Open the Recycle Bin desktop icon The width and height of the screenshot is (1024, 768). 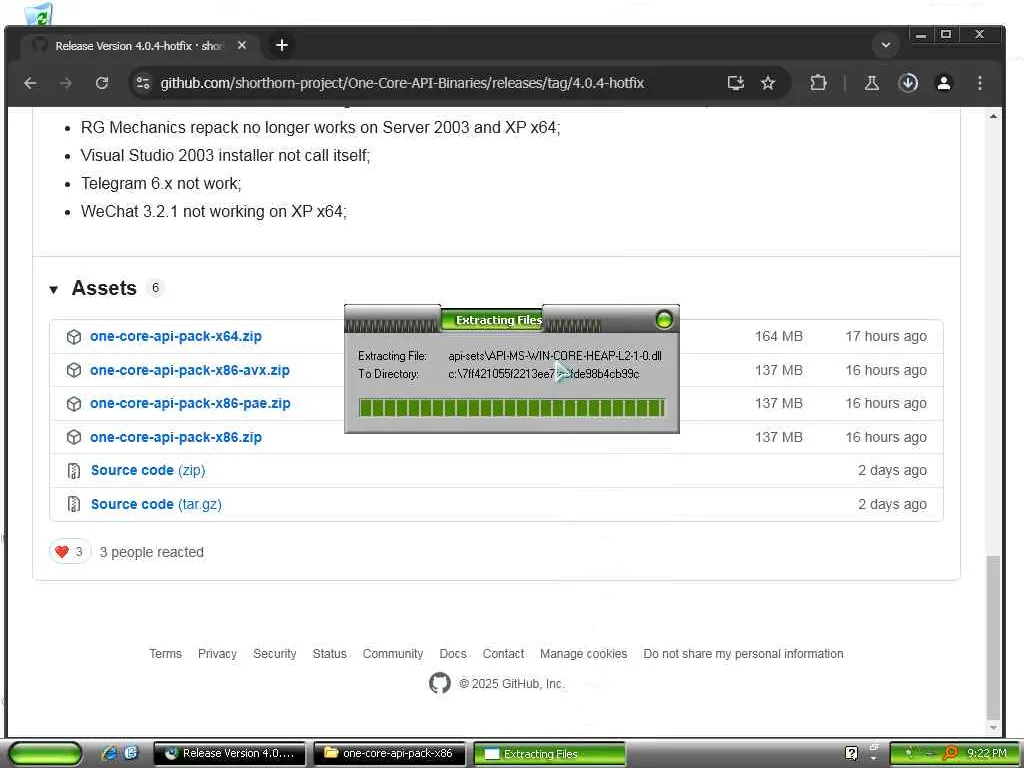(x=39, y=14)
